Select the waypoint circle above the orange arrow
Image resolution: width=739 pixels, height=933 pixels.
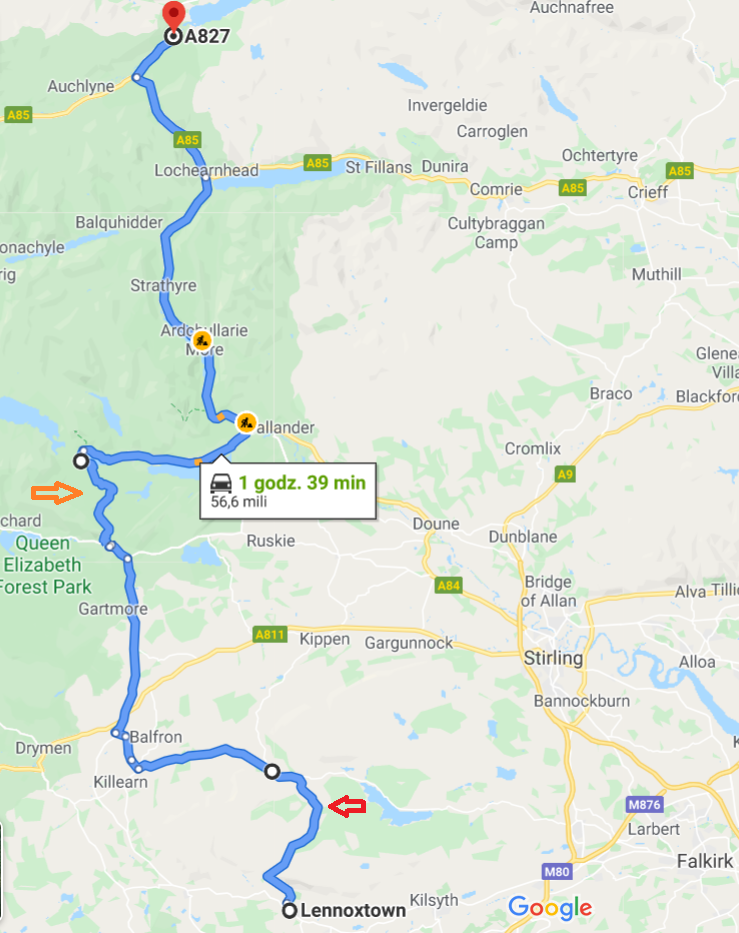point(81,461)
